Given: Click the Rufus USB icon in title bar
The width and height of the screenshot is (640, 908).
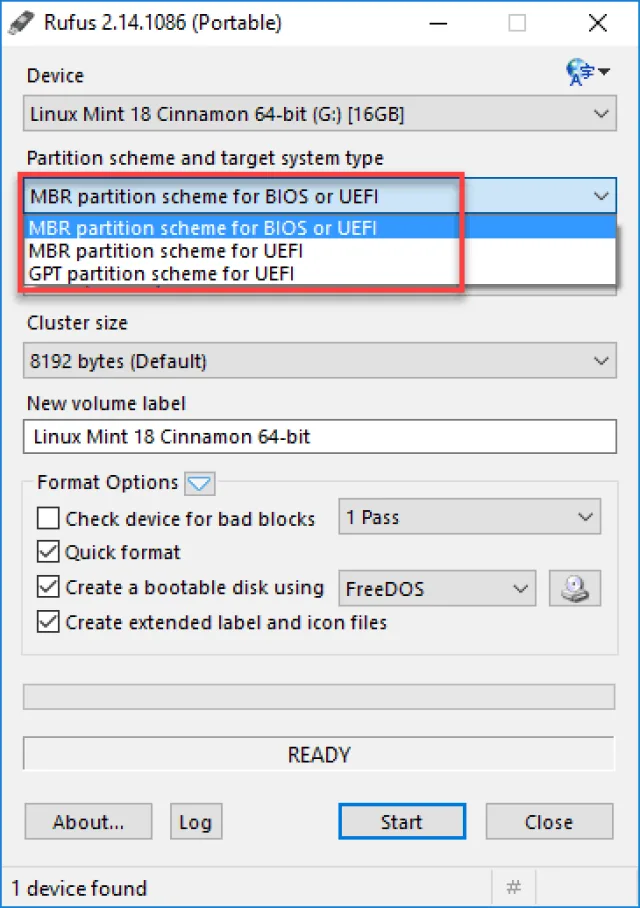Looking at the screenshot, I should point(21,23).
